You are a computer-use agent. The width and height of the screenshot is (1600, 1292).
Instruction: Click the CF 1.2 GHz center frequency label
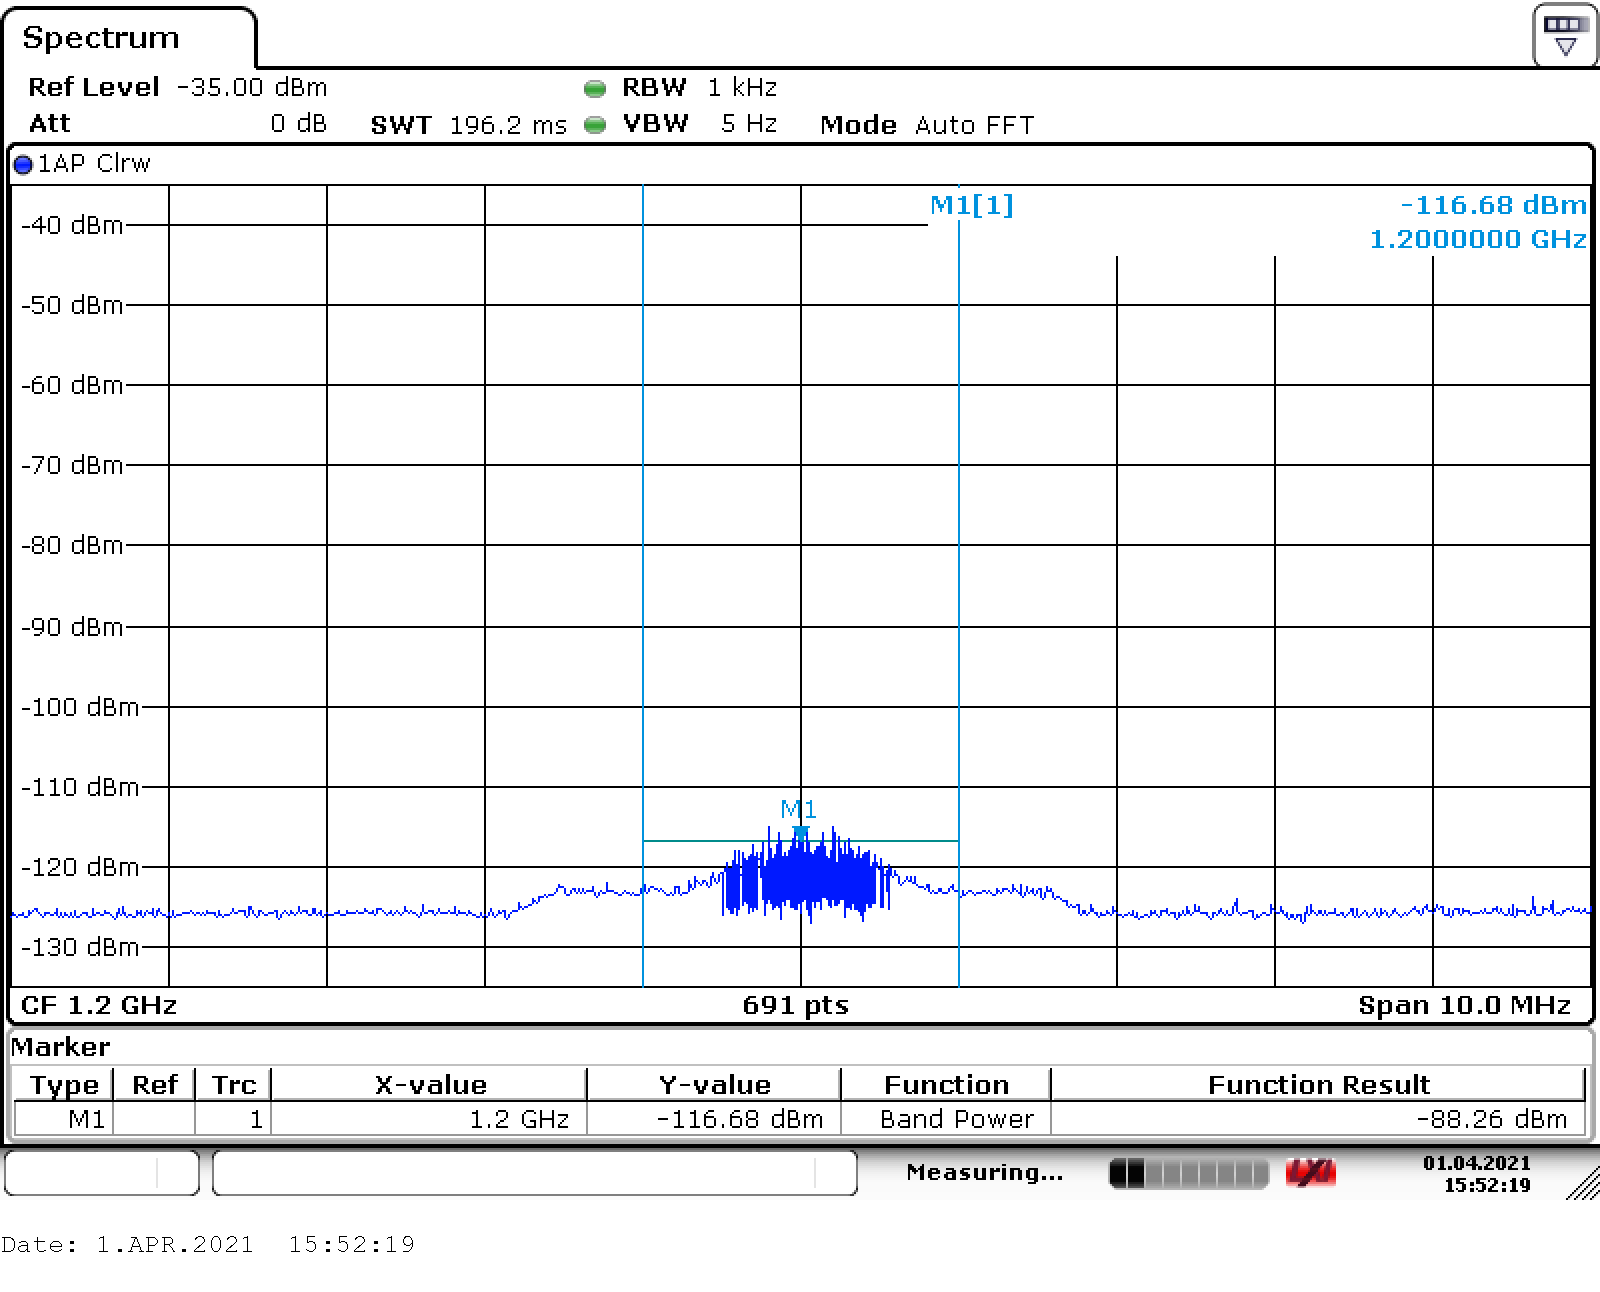tap(98, 1005)
